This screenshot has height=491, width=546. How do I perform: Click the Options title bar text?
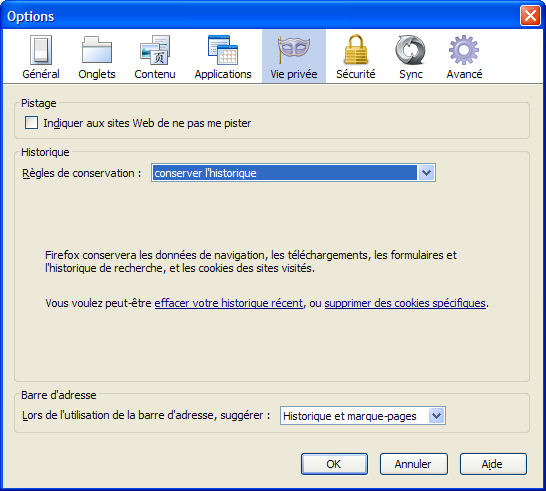coord(31,16)
